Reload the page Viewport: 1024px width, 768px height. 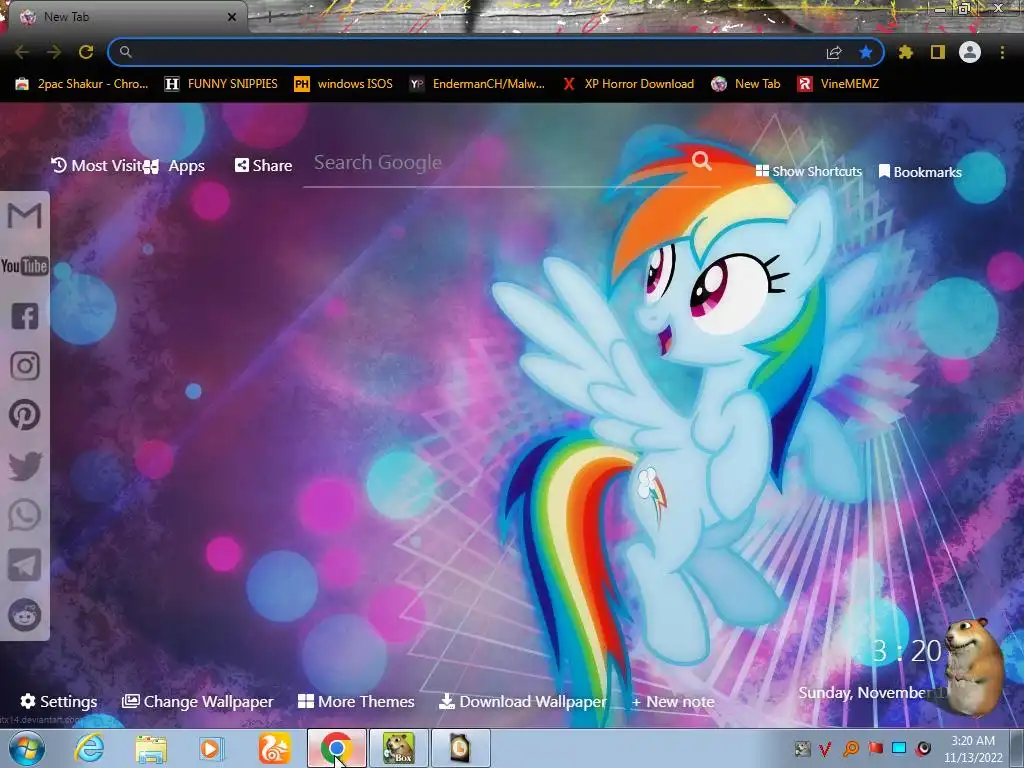point(86,52)
